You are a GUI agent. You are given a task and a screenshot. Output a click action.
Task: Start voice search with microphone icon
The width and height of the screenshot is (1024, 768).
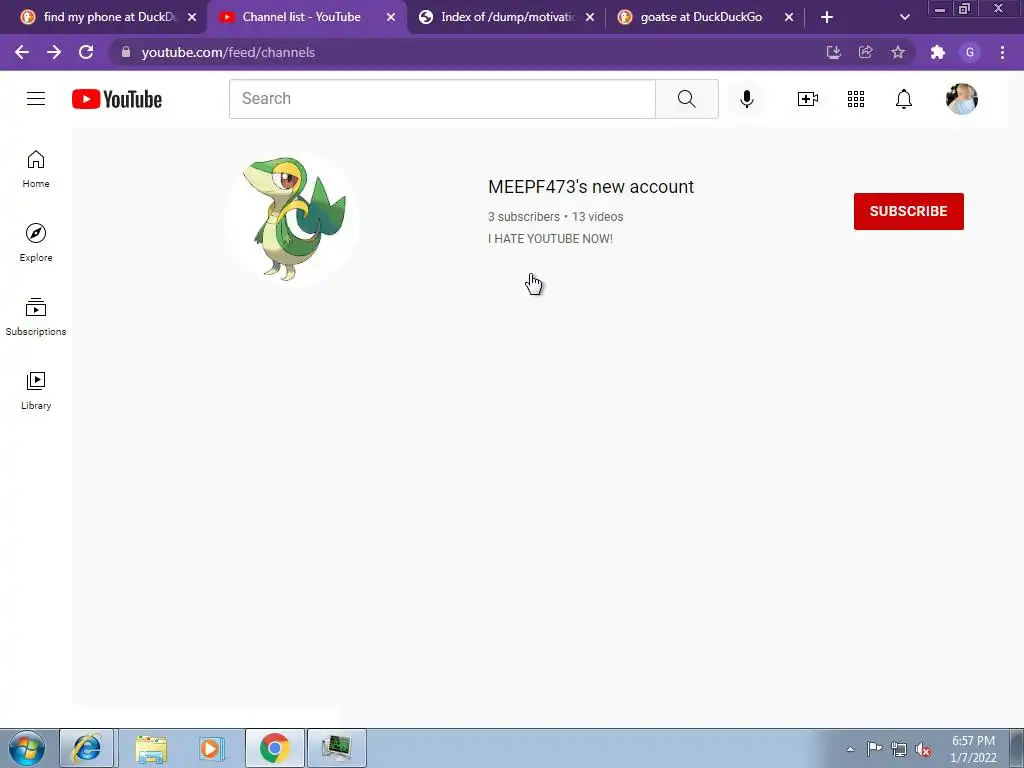pos(746,99)
